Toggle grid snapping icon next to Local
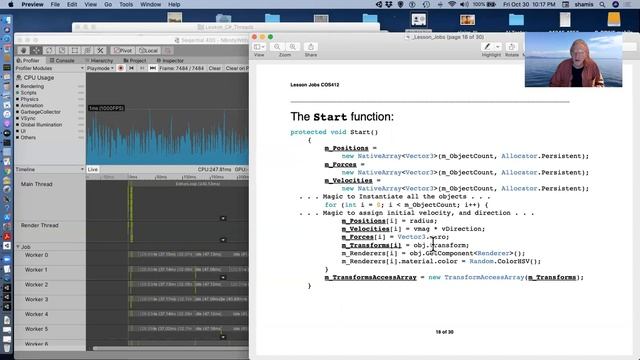 pos(167,50)
